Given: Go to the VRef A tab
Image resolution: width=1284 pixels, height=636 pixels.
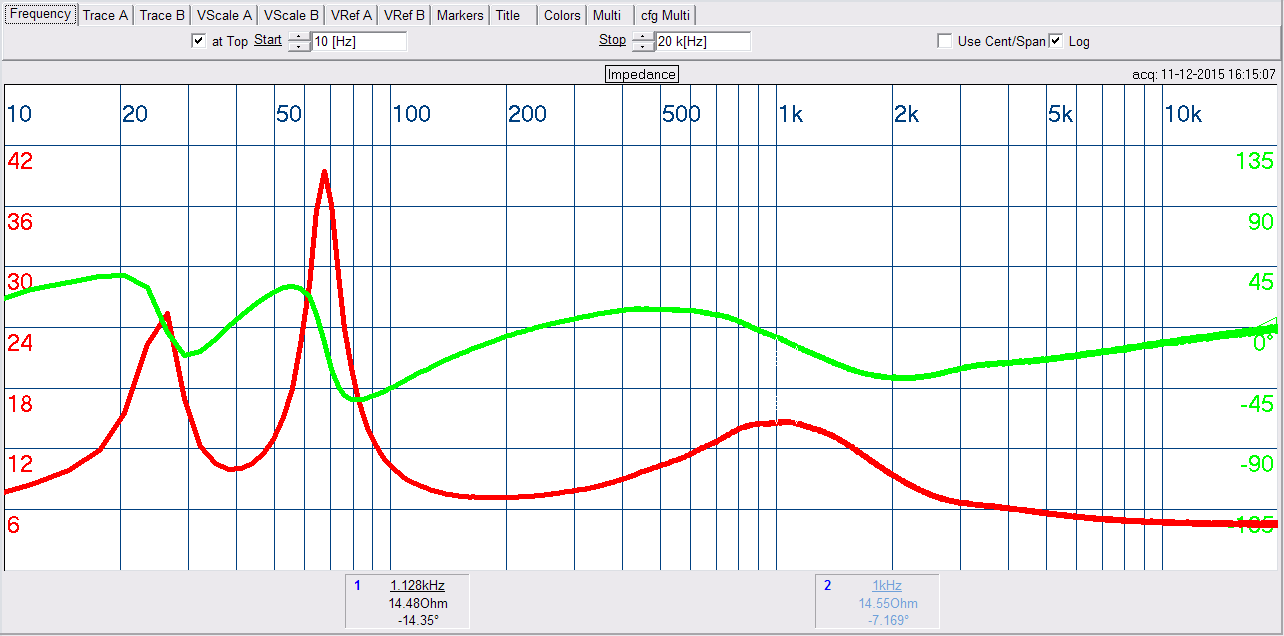Looking at the screenshot, I should (x=350, y=15).
